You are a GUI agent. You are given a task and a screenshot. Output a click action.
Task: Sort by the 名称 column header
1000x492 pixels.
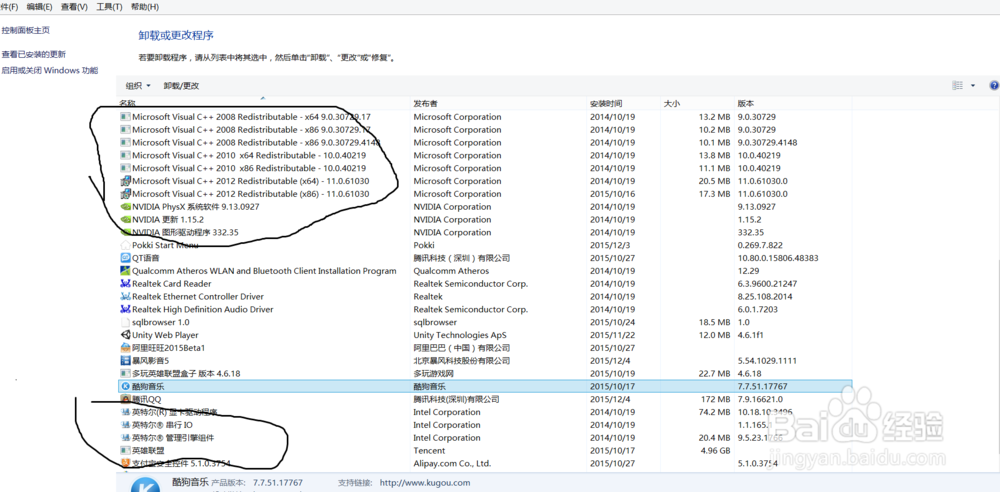point(264,103)
